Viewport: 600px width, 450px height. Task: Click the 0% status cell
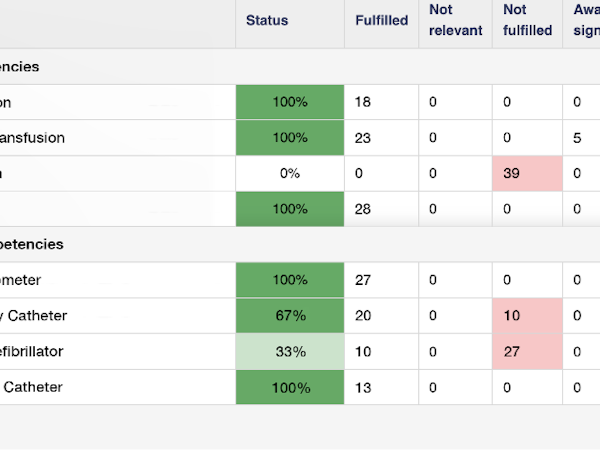tap(290, 173)
